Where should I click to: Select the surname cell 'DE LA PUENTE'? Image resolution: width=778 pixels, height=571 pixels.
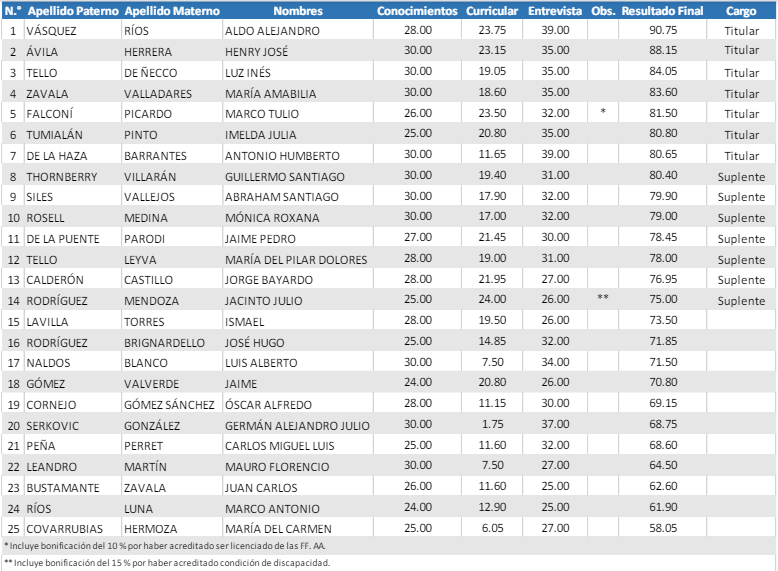pos(63,239)
